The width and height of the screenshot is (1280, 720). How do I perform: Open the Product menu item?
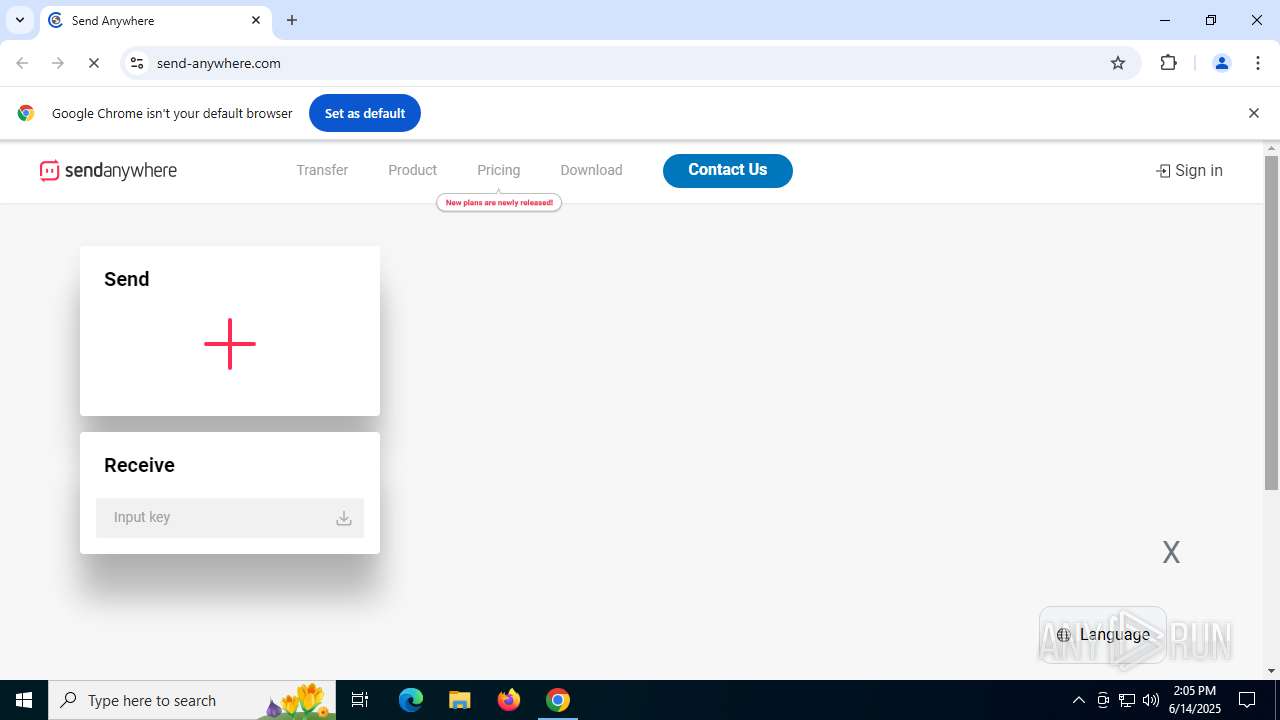(x=412, y=170)
